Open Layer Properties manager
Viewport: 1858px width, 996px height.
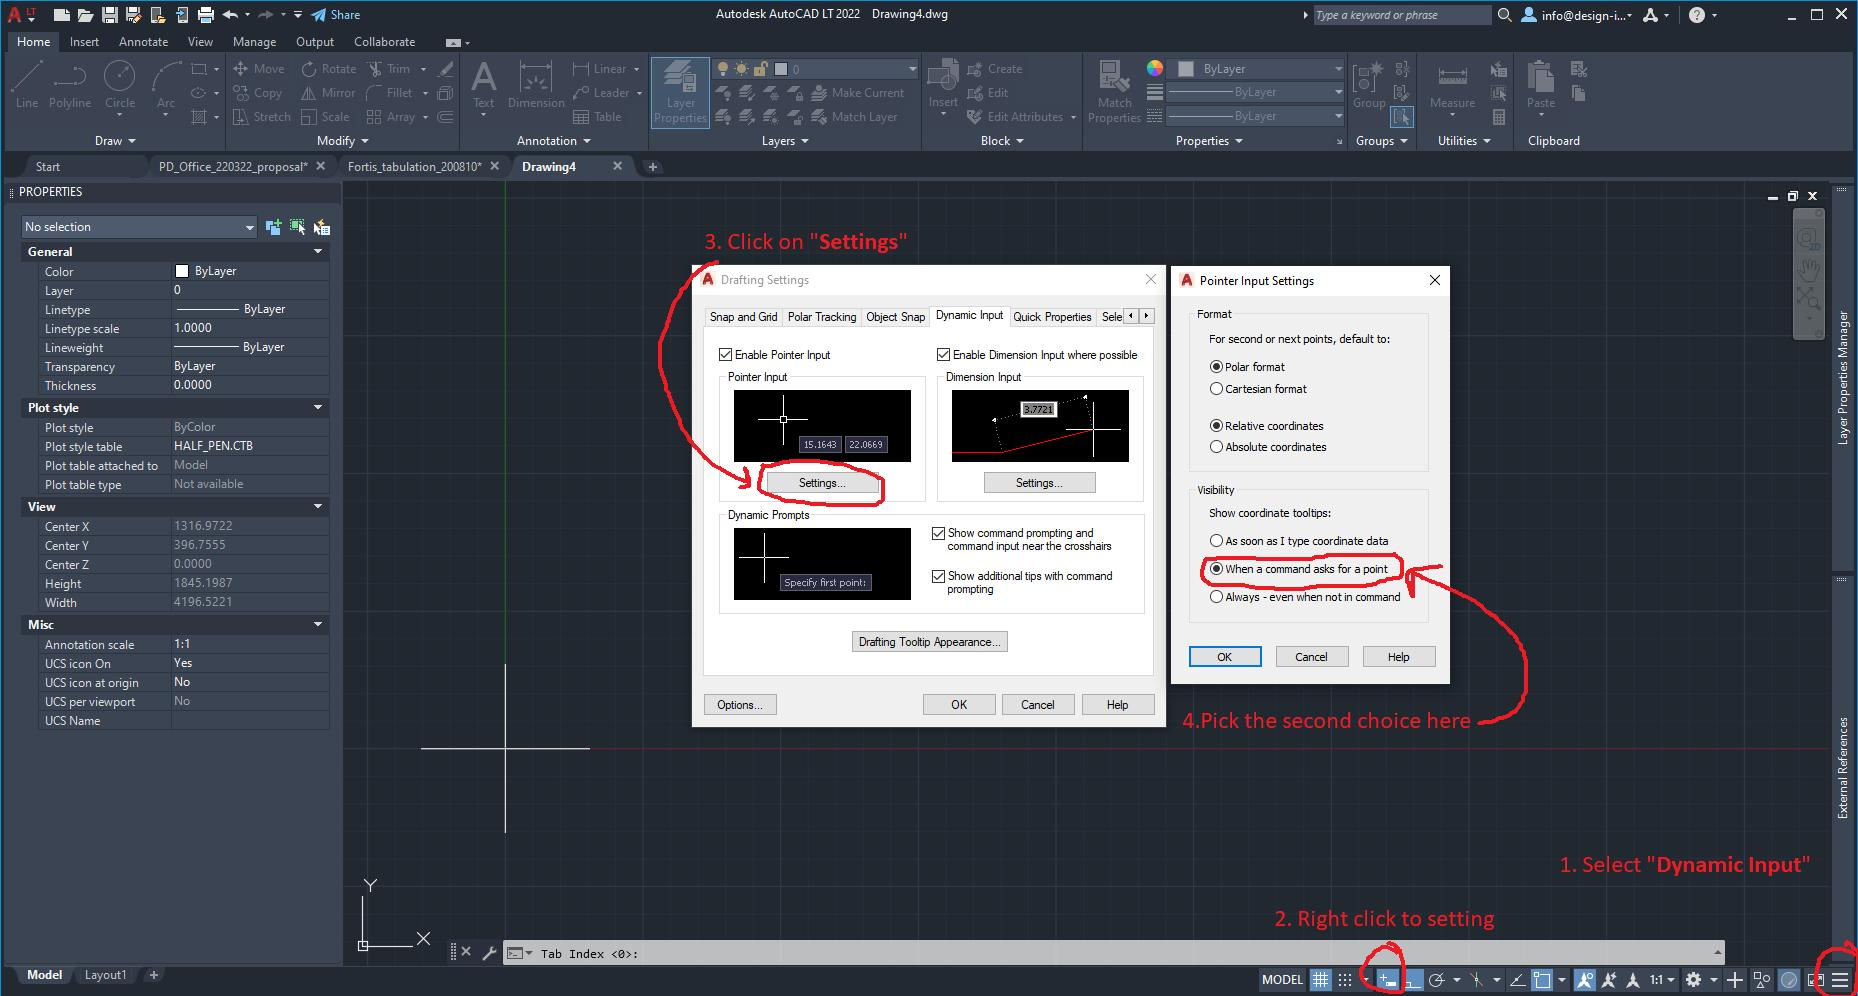point(680,92)
